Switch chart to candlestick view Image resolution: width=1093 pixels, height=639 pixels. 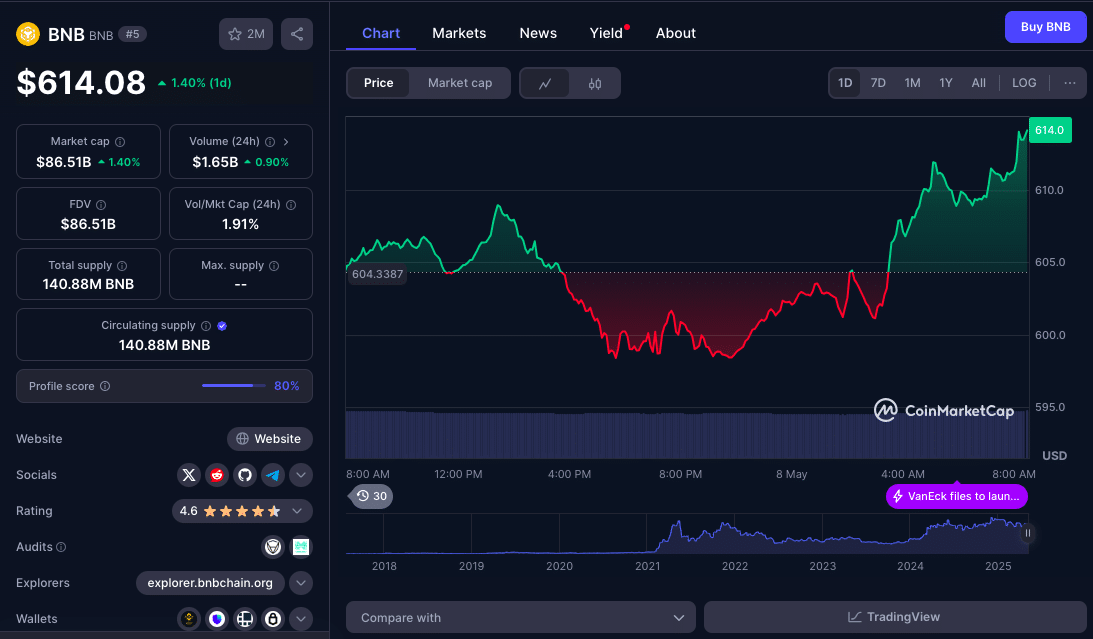pyautogui.click(x=595, y=84)
